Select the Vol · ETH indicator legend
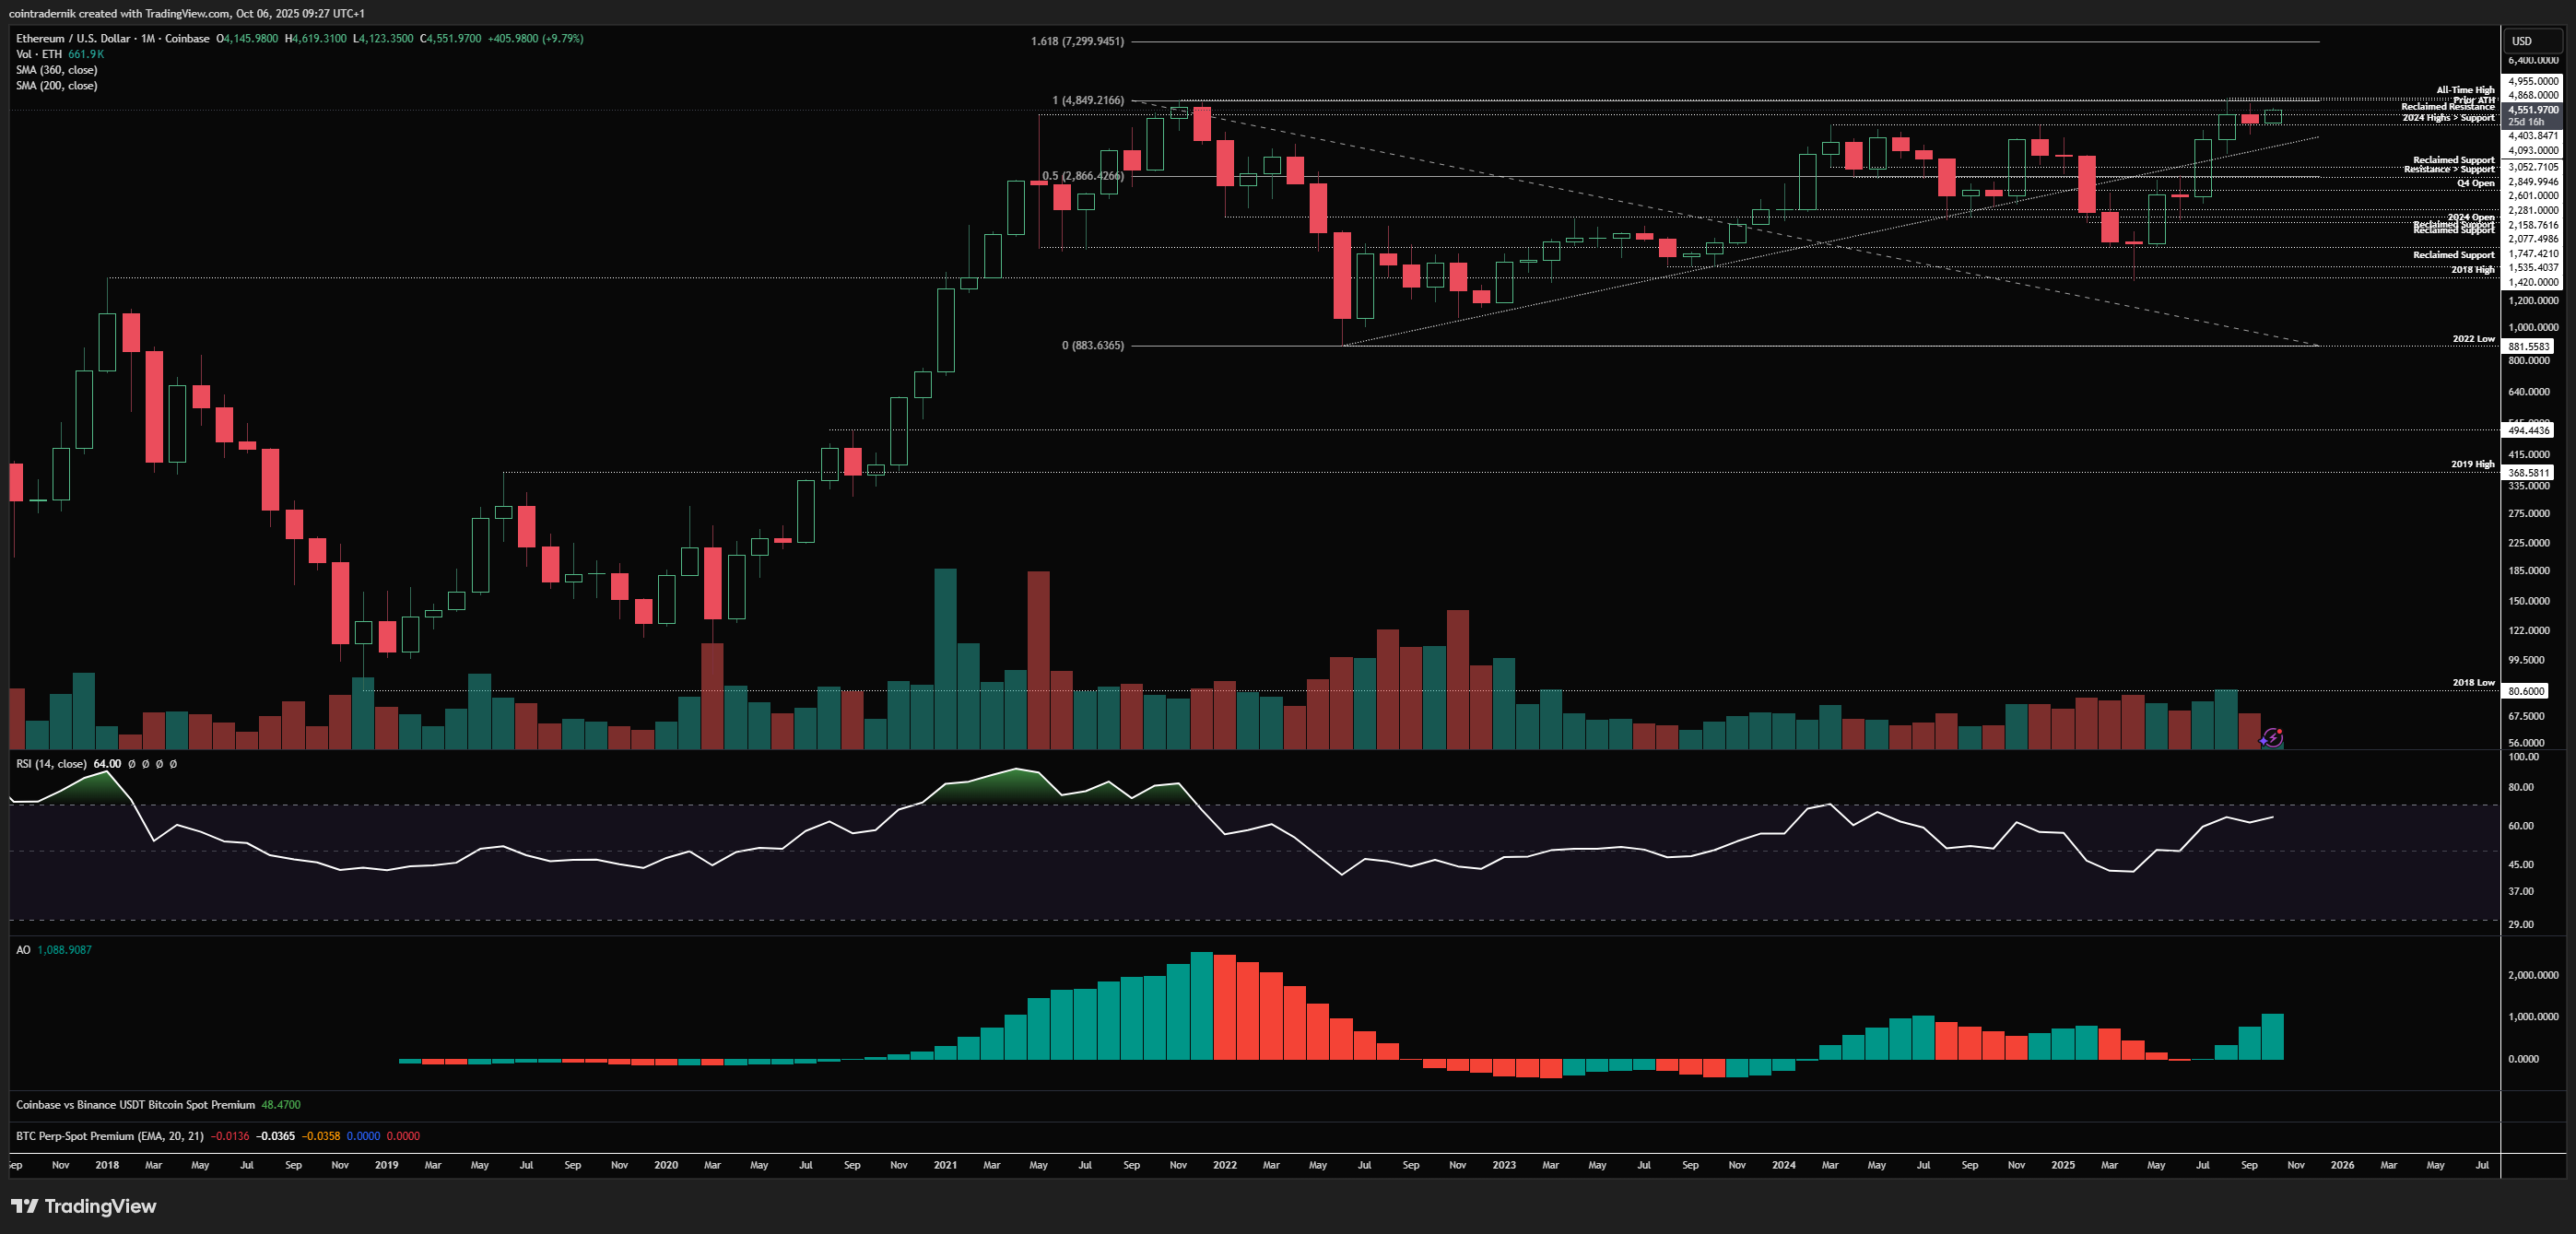This screenshot has width=2576, height=1234. click(x=38, y=54)
